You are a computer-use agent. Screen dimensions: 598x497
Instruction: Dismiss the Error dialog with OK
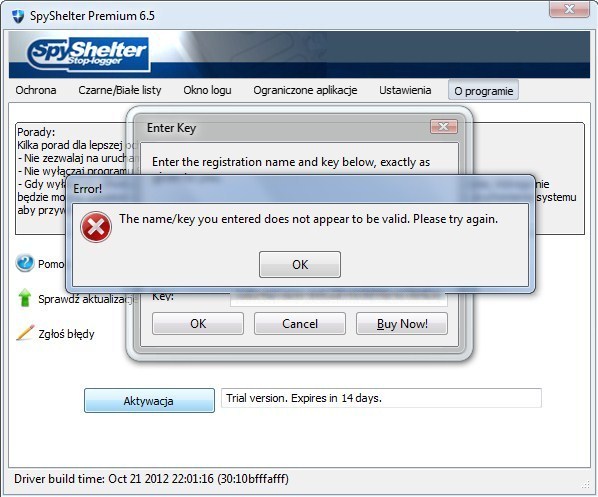point(300,264)
